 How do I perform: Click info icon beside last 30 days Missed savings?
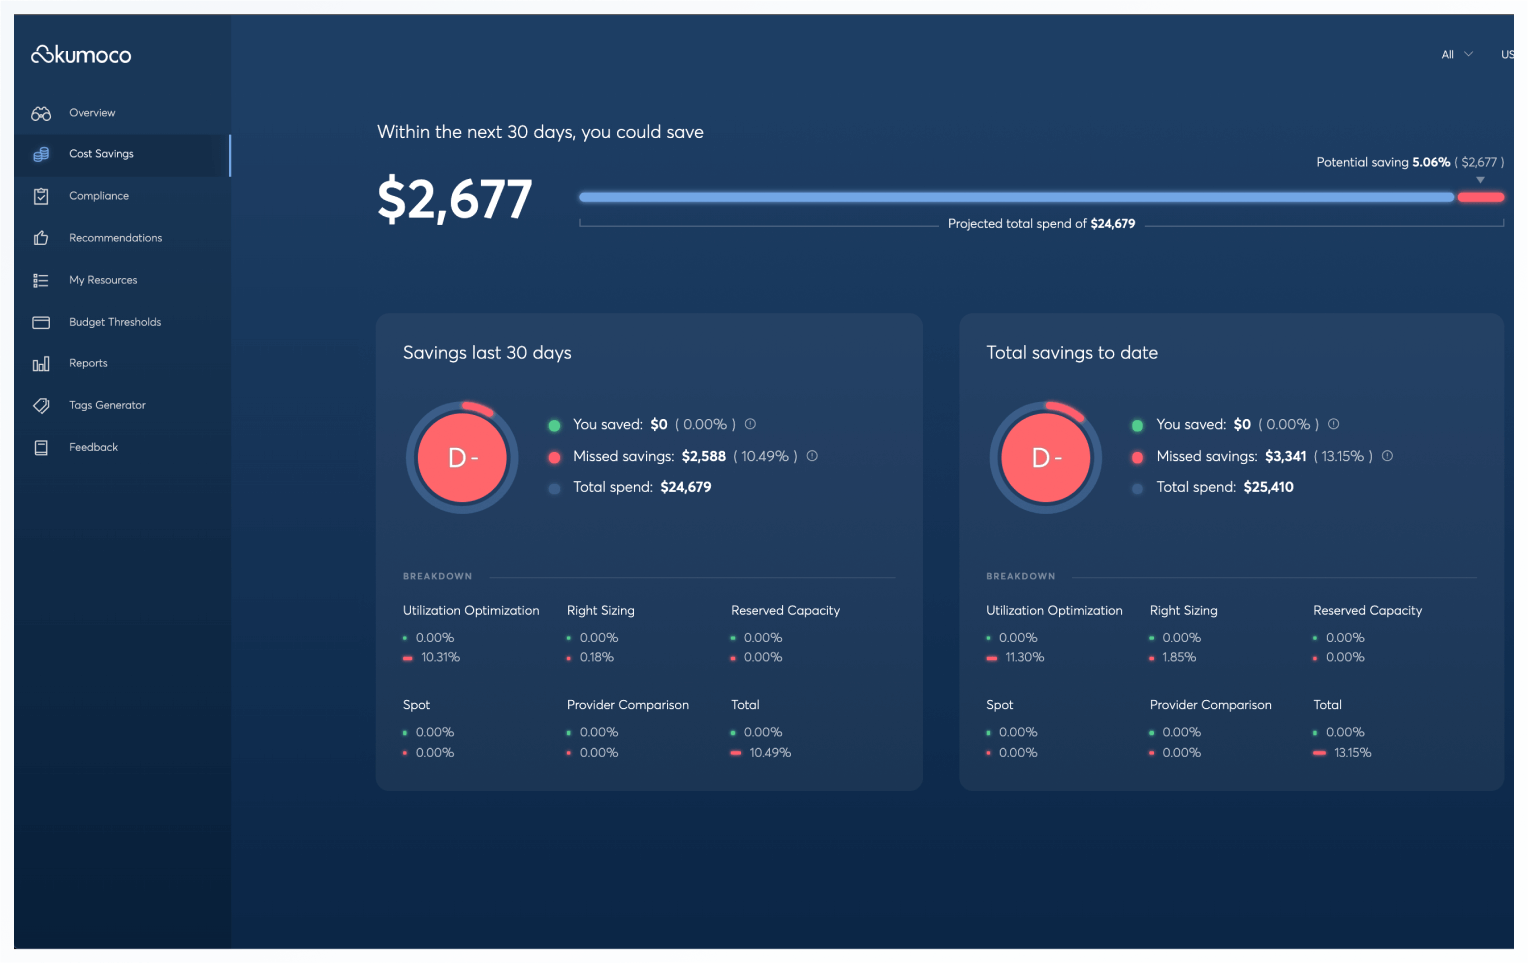click(x=812, y=456)
